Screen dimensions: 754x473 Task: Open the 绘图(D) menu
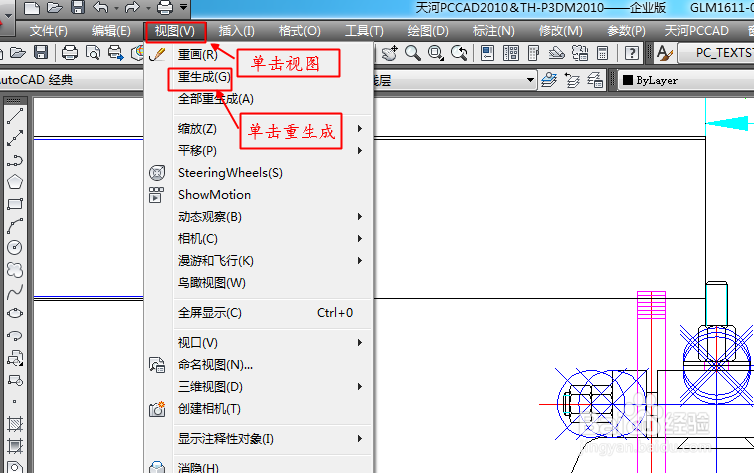tap(427, 31)
